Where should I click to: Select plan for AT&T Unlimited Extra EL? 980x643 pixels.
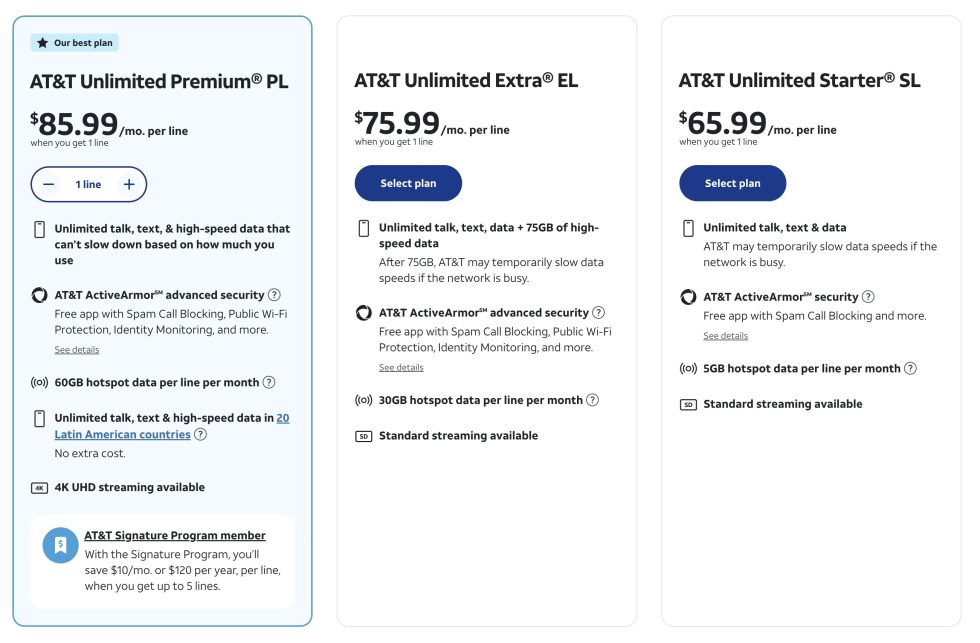[408, 183]
